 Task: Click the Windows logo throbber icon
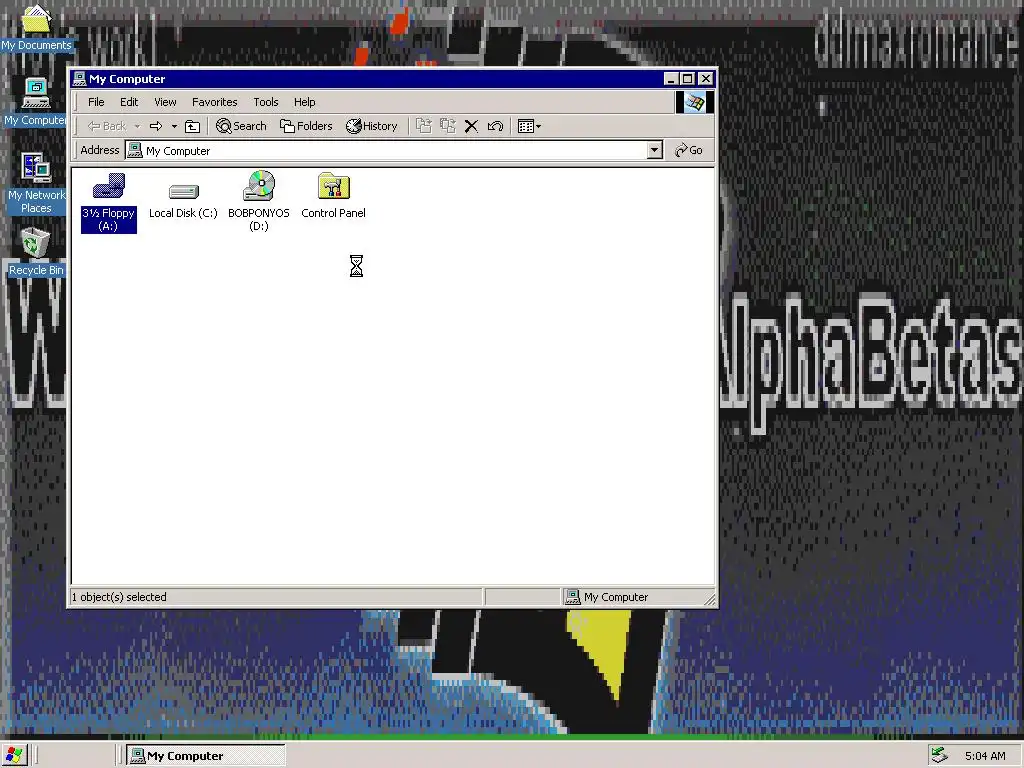tap(694, 102)
